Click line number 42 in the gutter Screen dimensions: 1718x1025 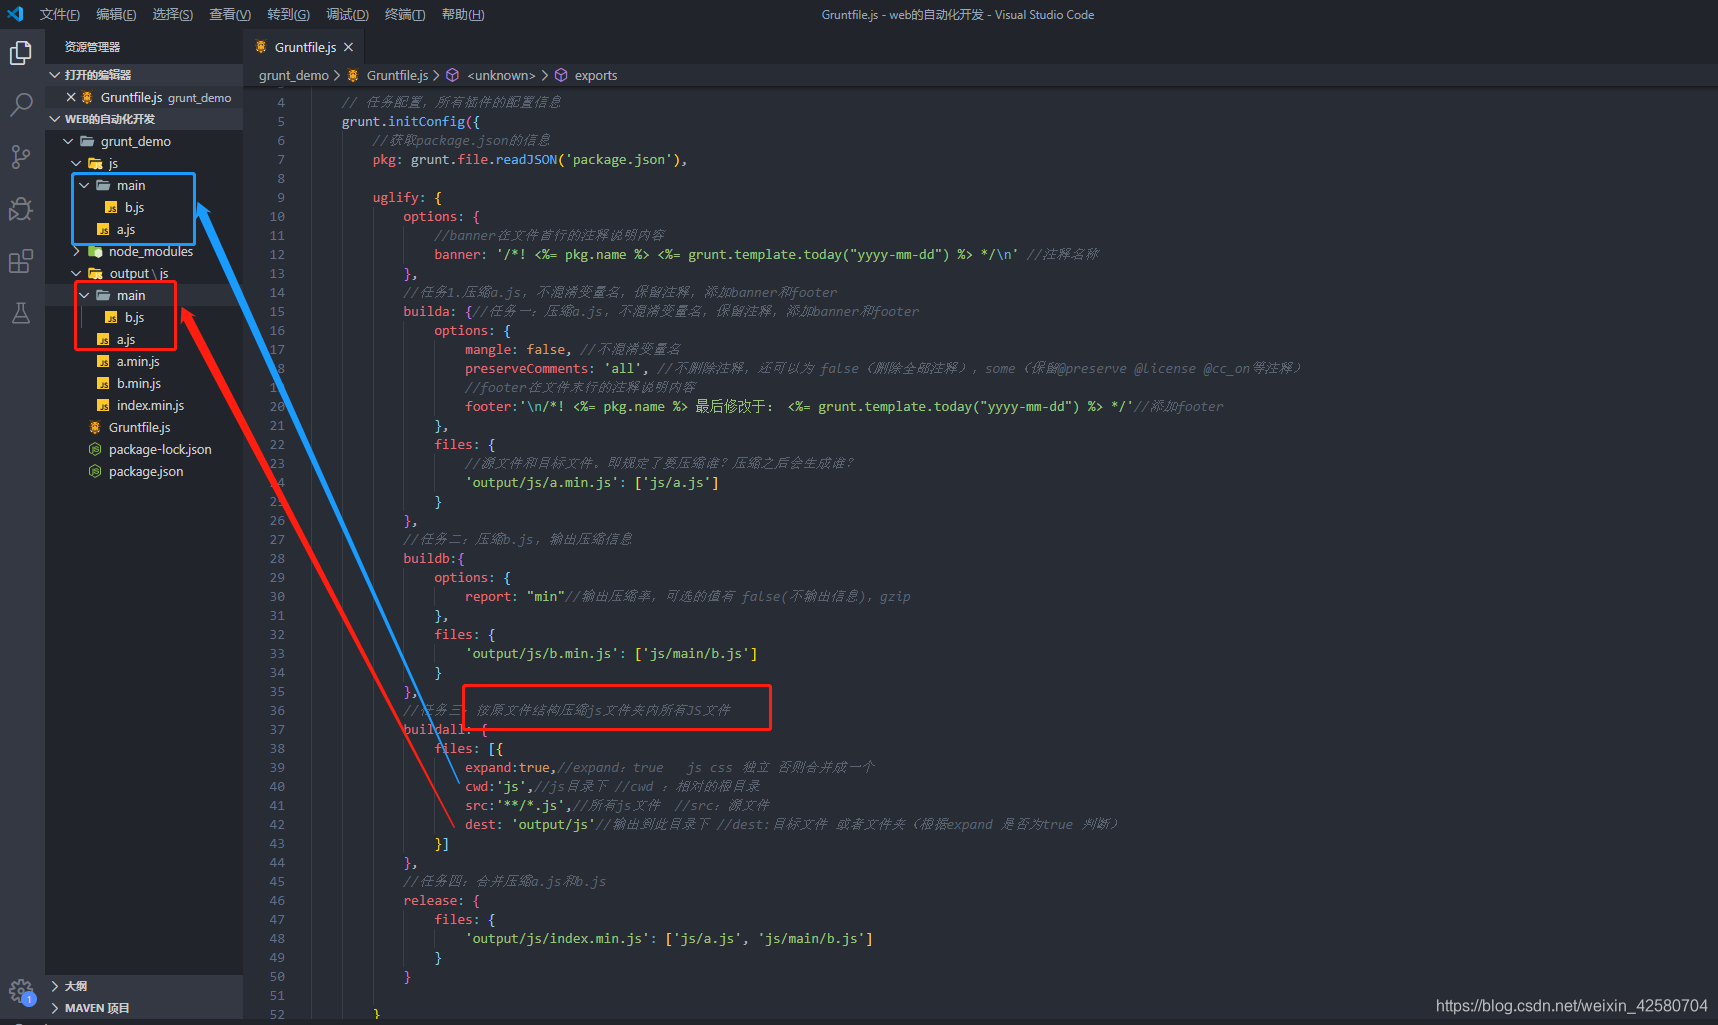277,824
